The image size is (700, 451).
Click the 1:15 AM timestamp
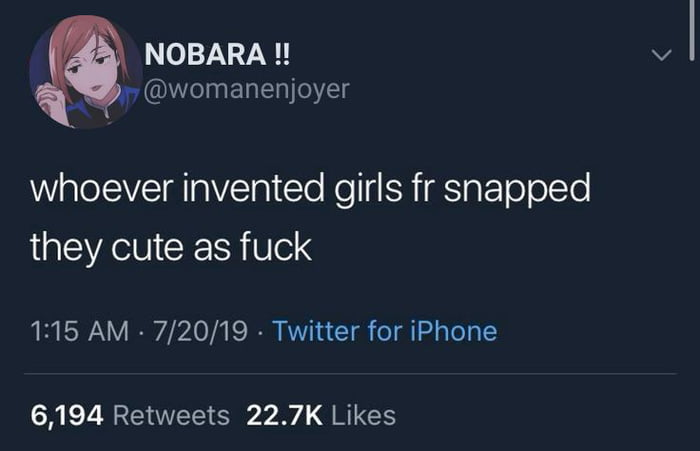coord(72,330)
